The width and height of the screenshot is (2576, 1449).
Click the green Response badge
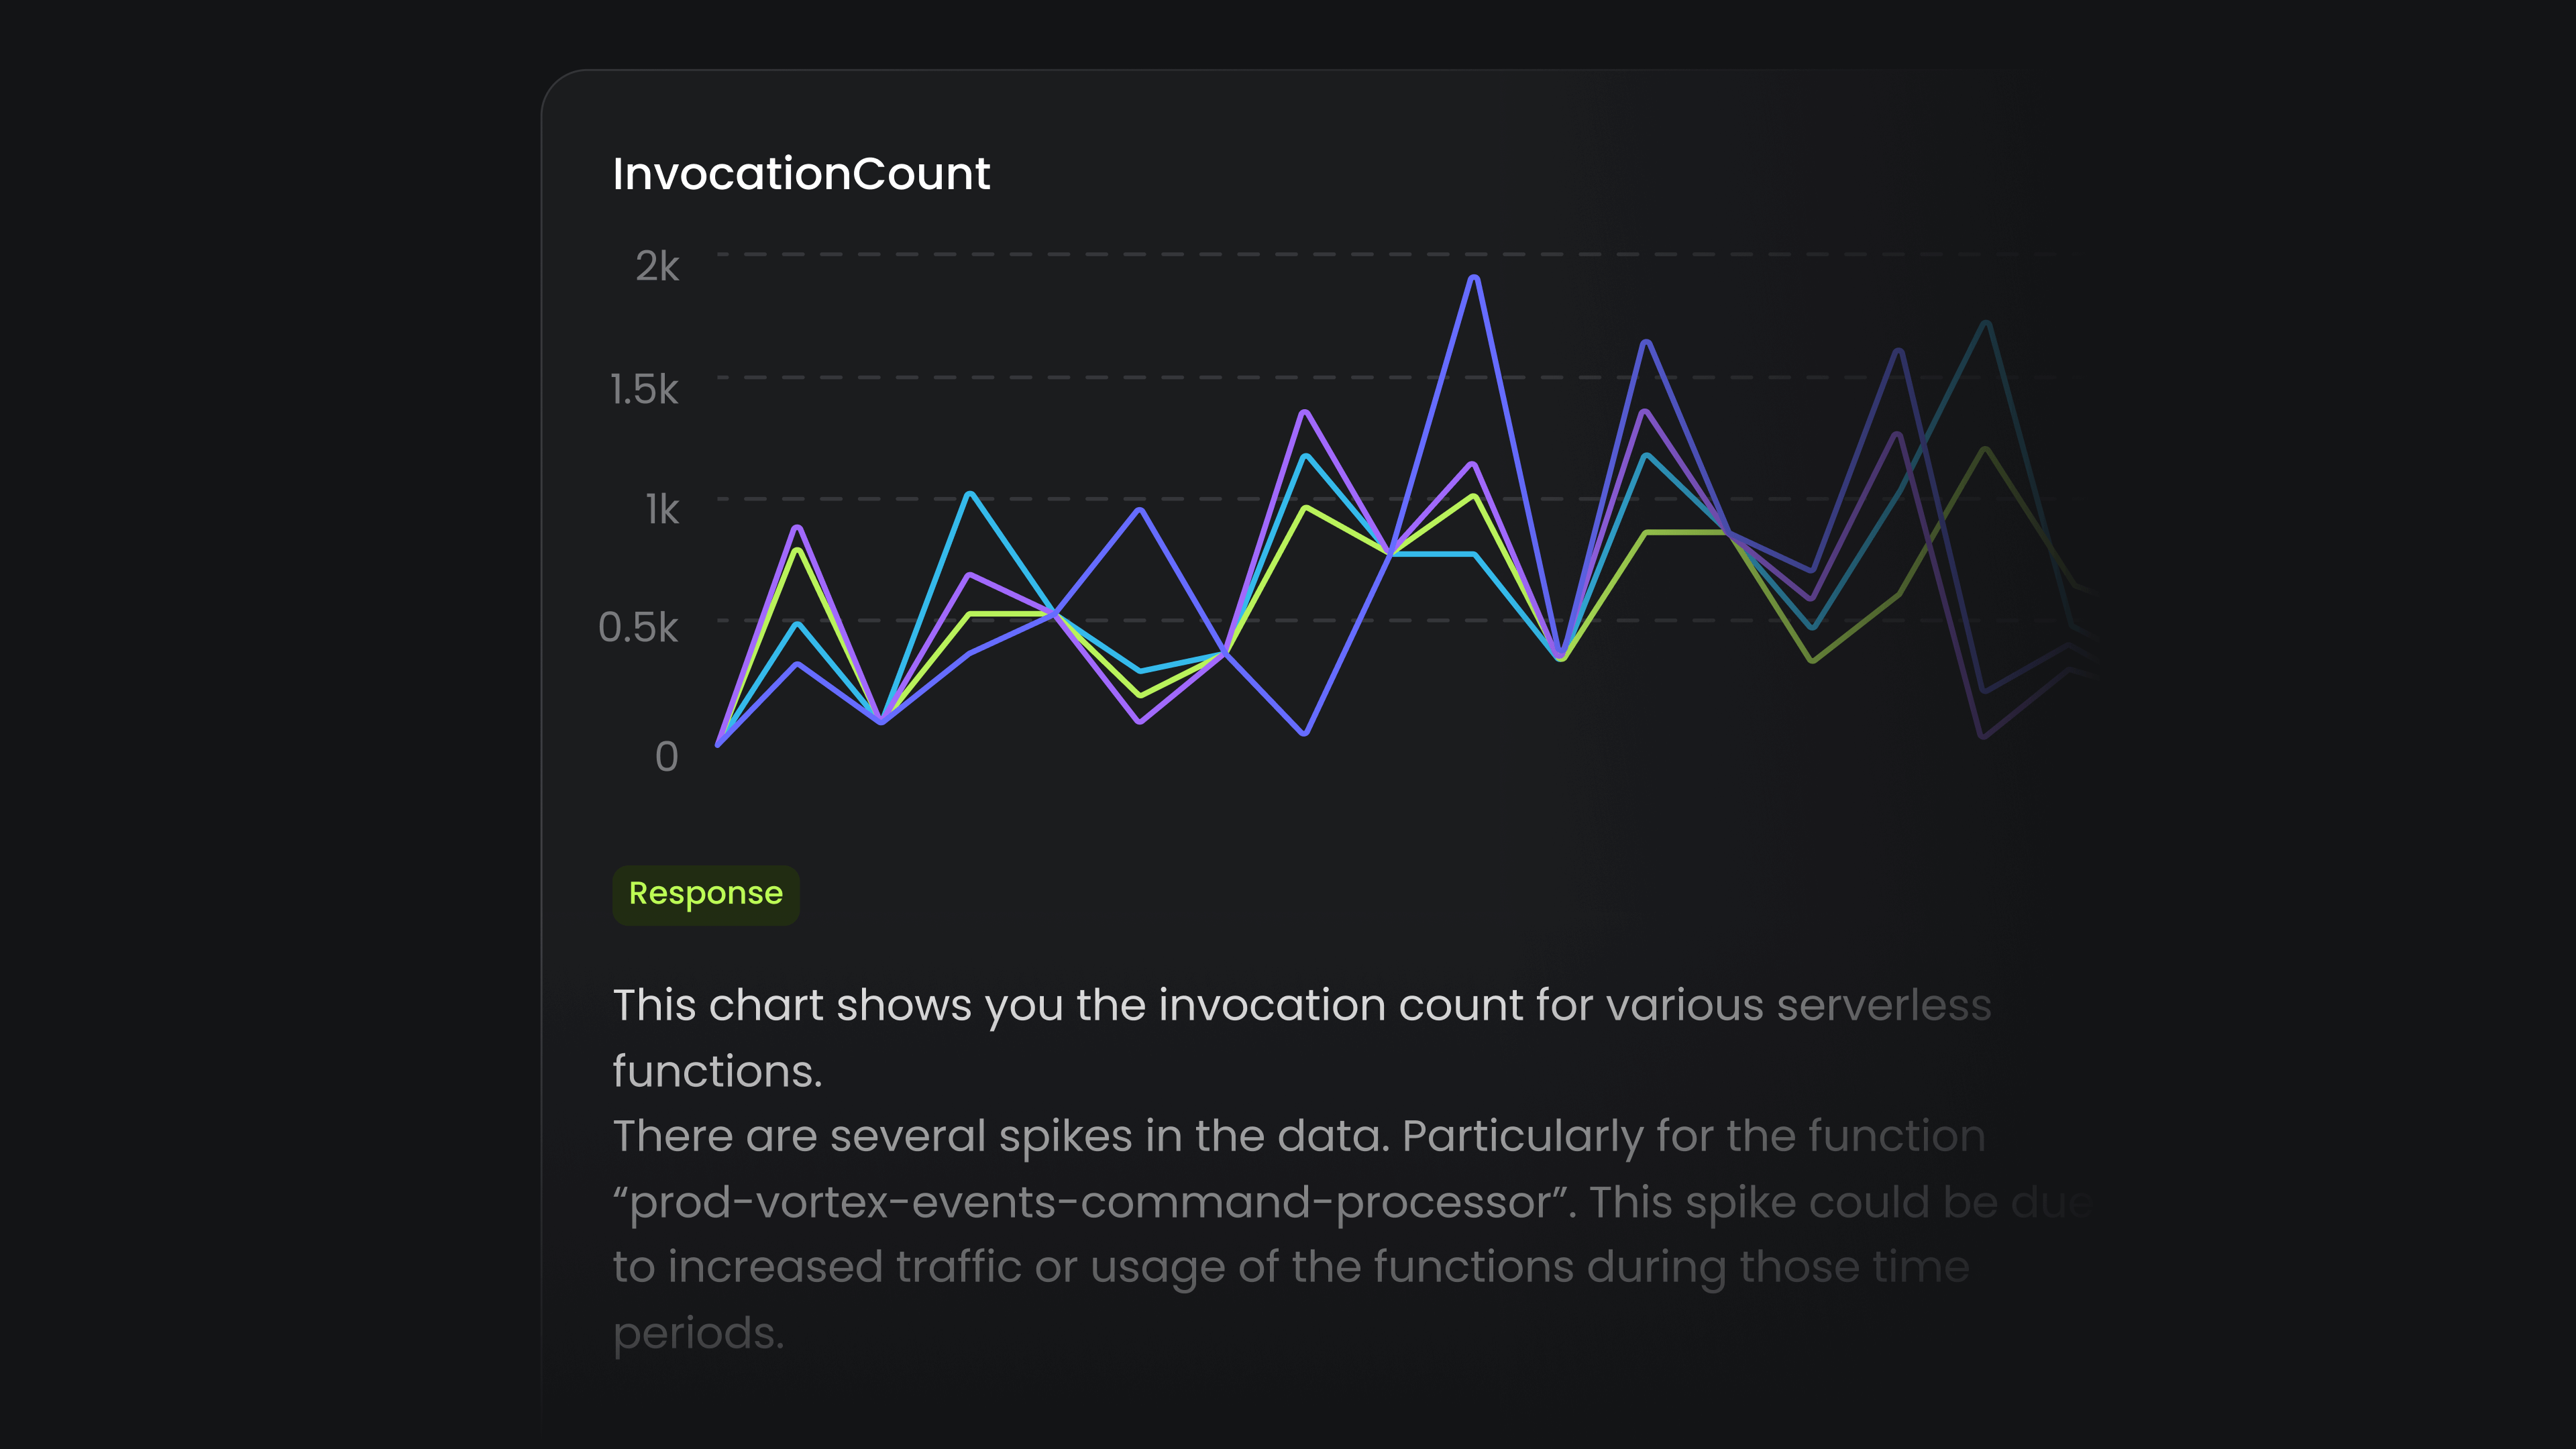pos(705,894)
